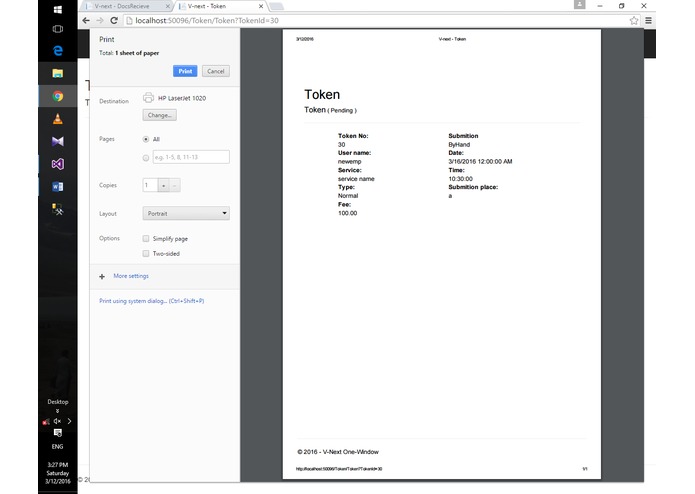Image resolution: width=695 pixels, height=494 pixels.
Task: Open File Explorer from the taskbar
Action: (x=58, y=73)
